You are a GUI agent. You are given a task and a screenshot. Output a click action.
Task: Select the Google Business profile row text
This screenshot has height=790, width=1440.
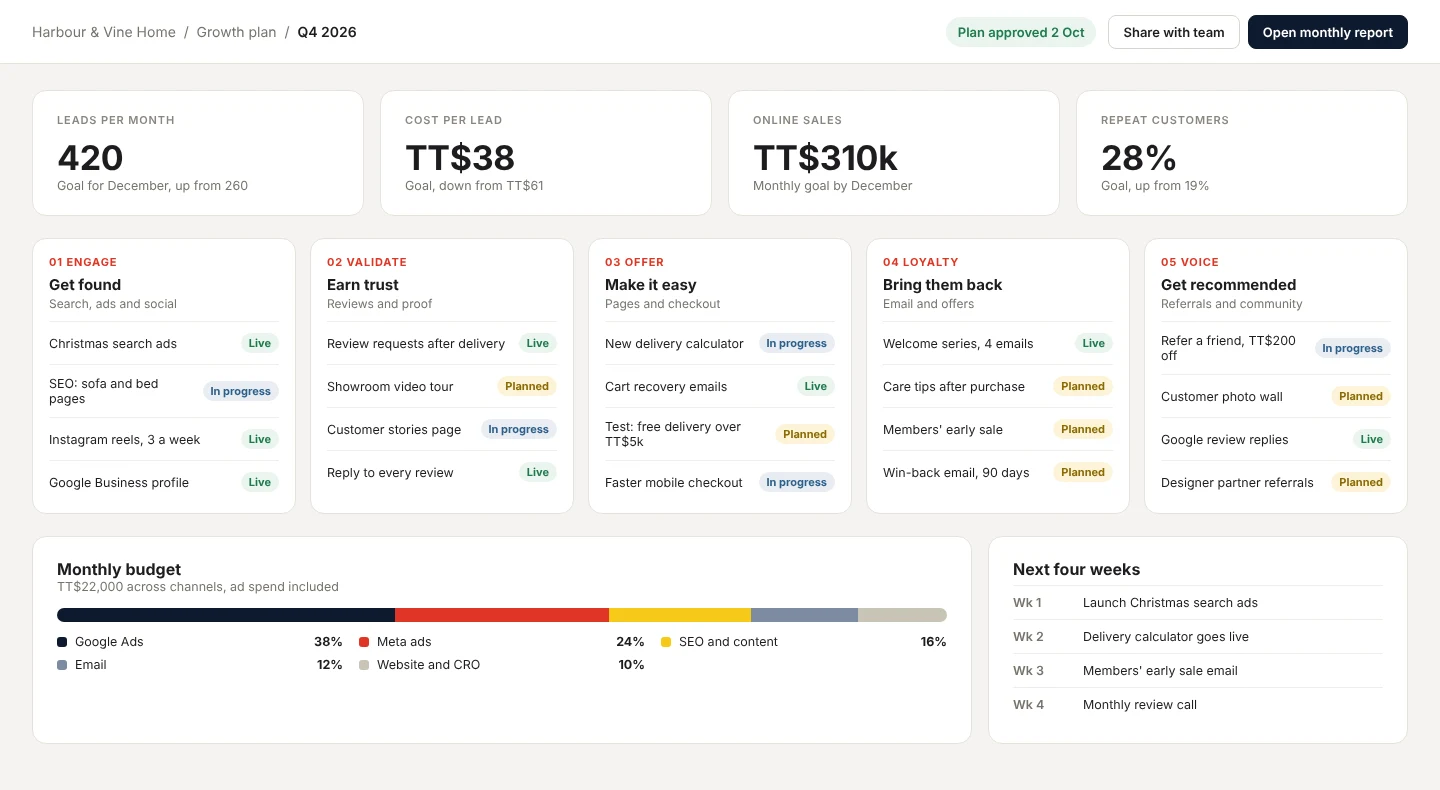119,482
